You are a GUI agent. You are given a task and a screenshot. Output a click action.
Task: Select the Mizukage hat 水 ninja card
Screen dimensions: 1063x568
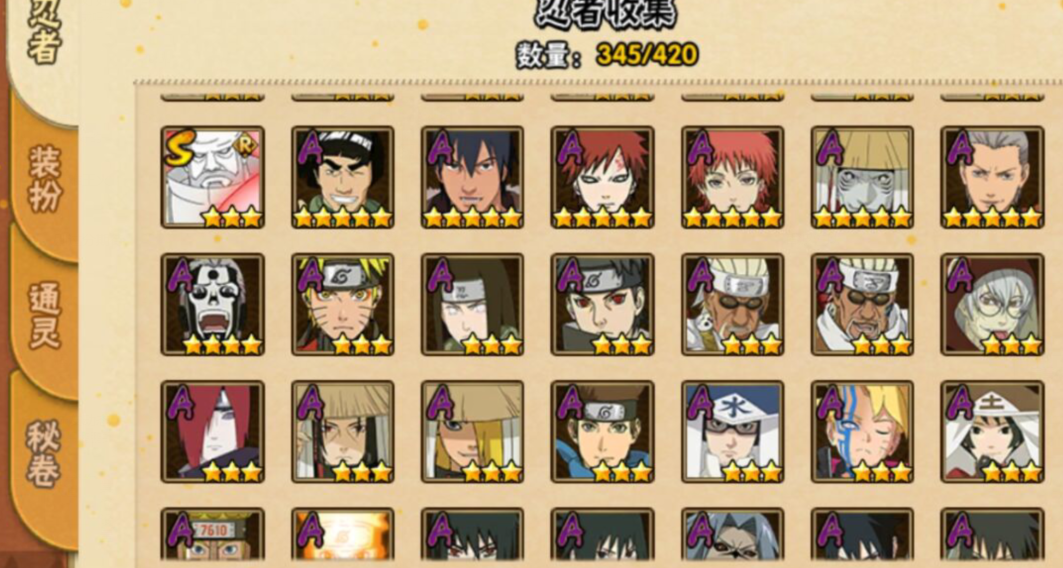click(733, 432)
